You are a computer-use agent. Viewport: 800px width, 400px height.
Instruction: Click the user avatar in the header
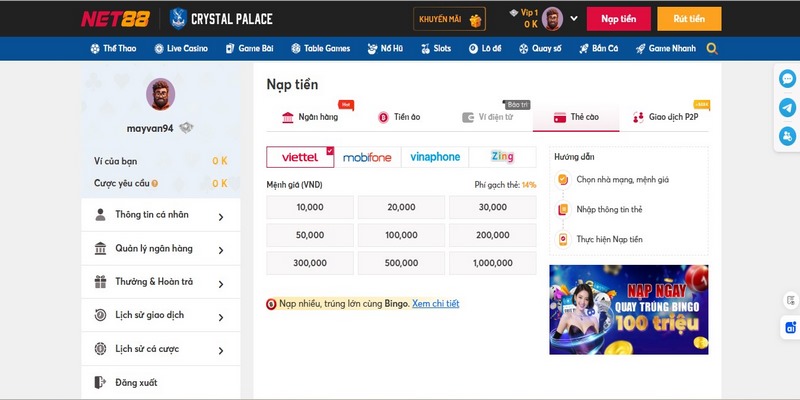point(552,19)
